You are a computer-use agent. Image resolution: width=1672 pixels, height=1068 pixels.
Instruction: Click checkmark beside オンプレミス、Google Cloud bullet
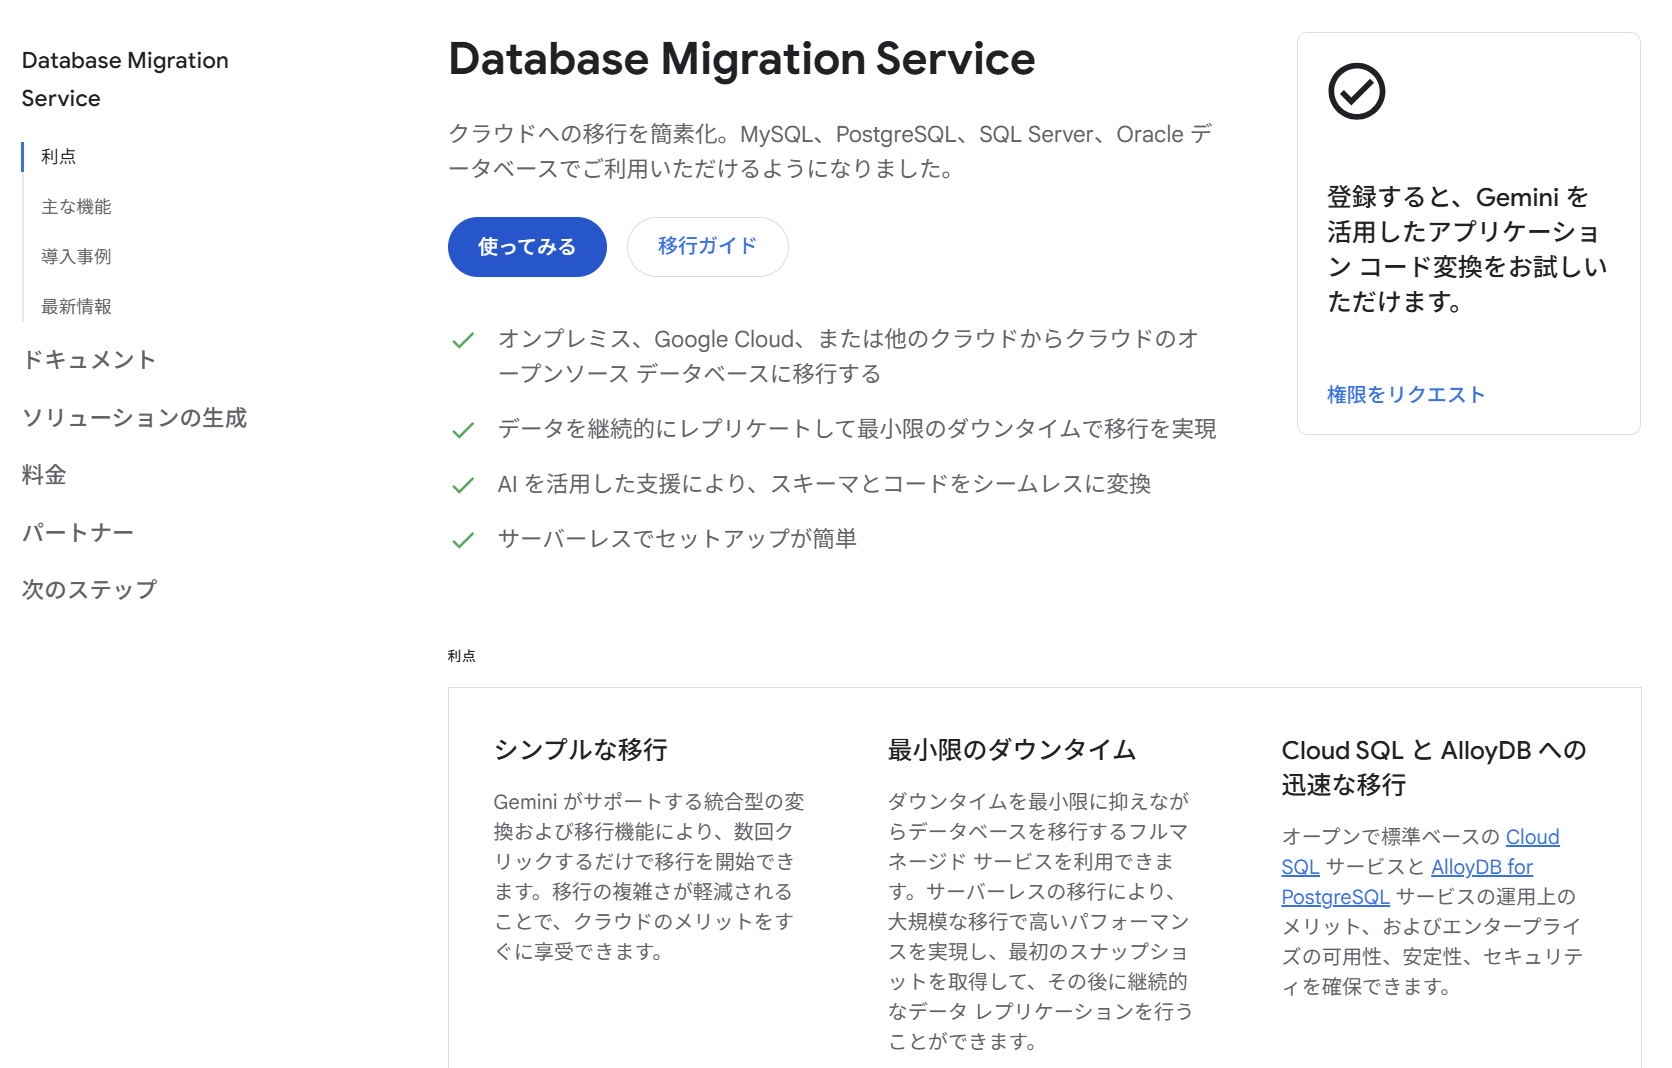(x=463, y=341)
